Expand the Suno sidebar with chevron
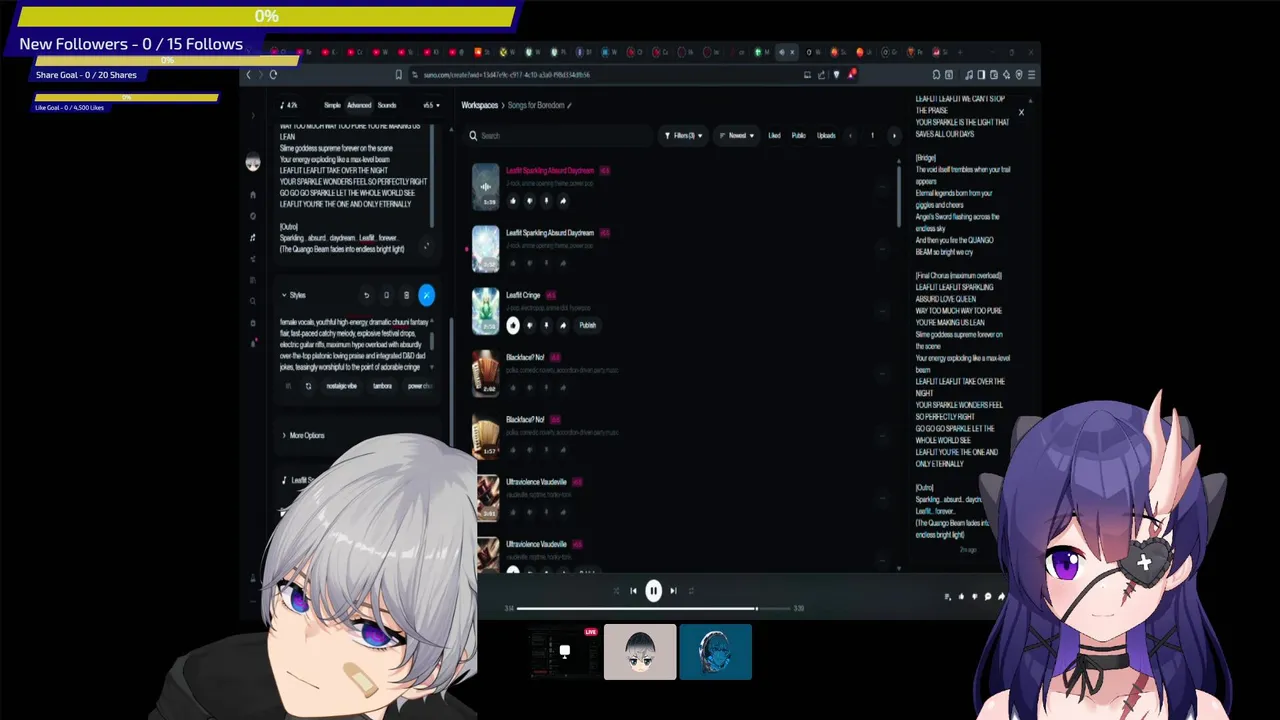 point(253,116)
